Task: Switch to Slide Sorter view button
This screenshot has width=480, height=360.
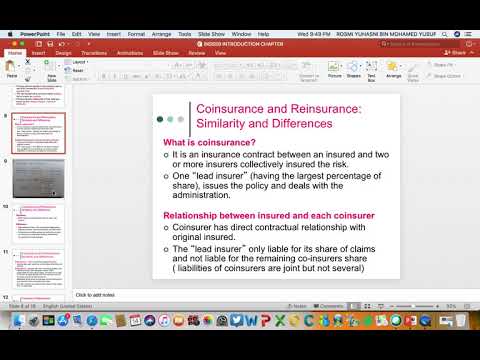Action: tap(367, 306)
